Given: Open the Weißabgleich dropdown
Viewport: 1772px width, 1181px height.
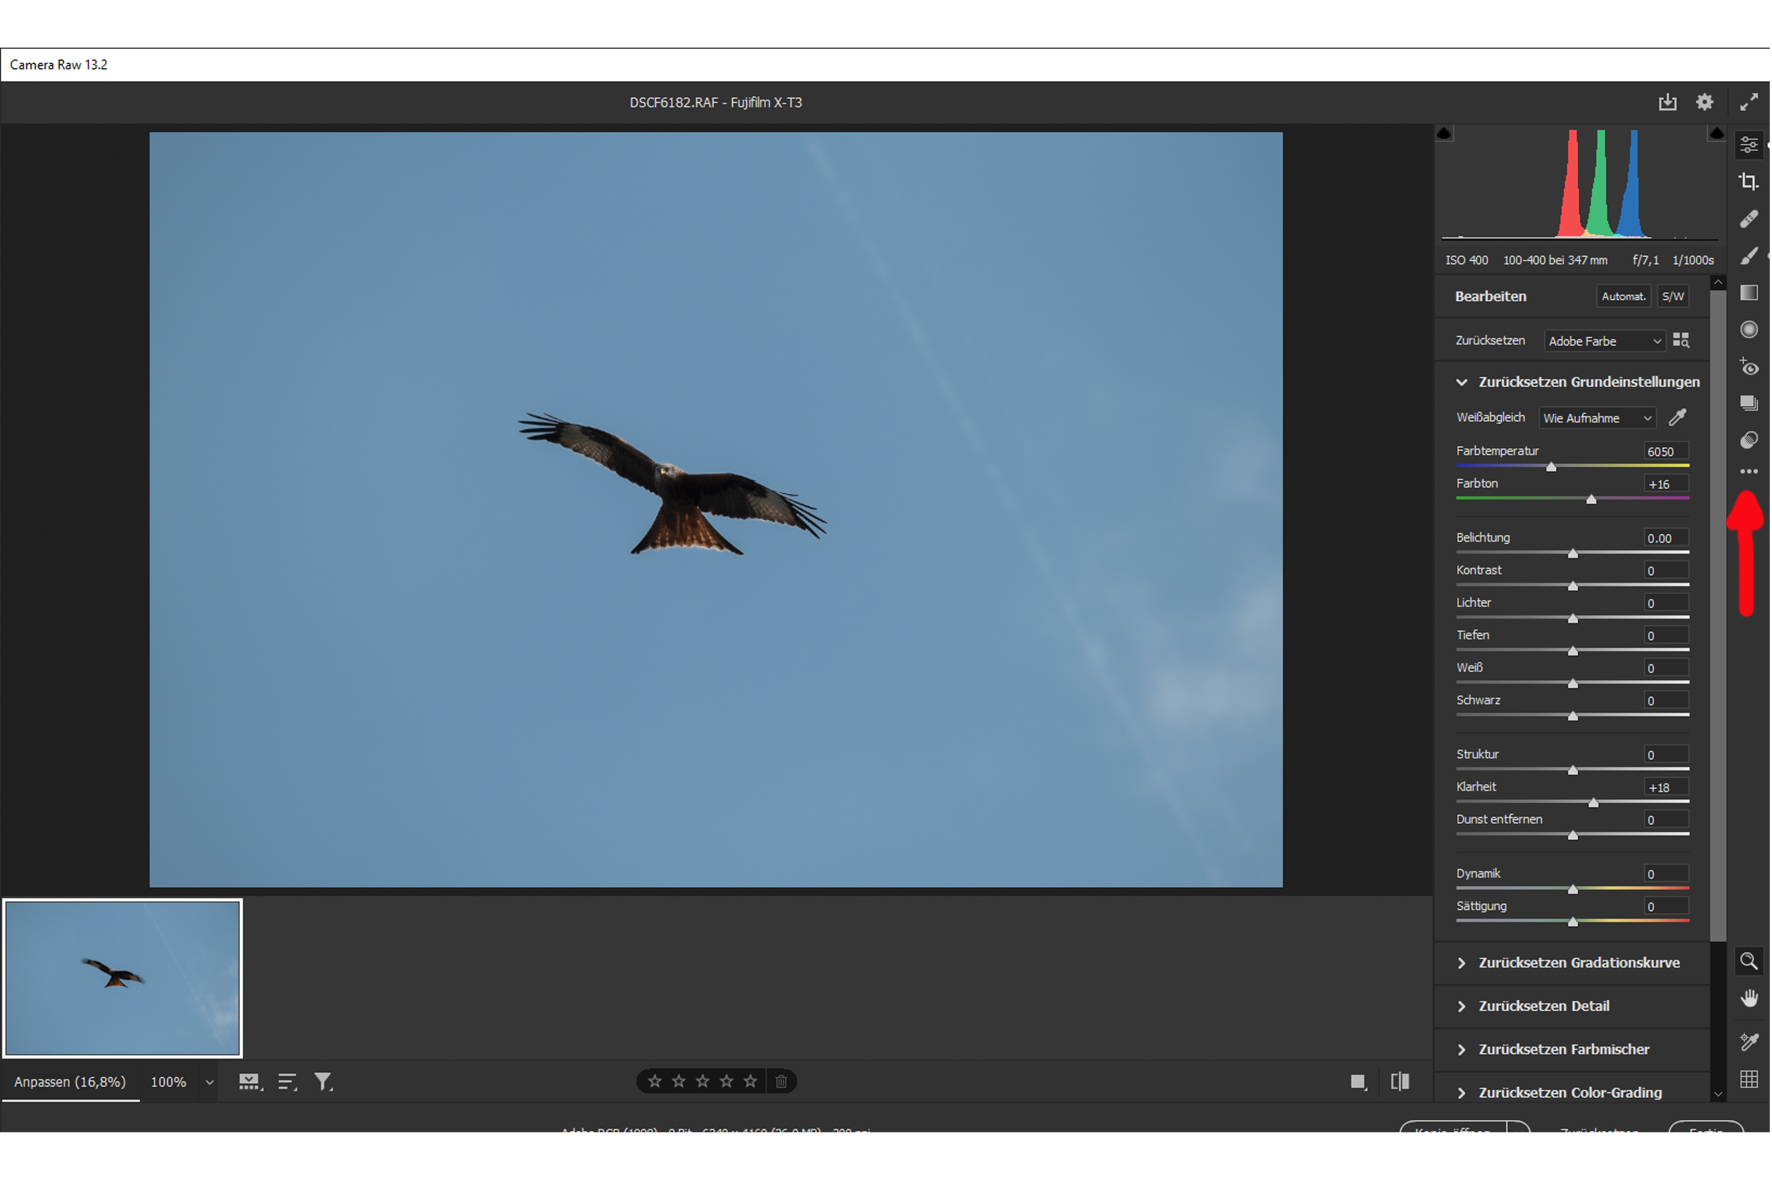Looking at the screenshot, I should [1596, 418].
